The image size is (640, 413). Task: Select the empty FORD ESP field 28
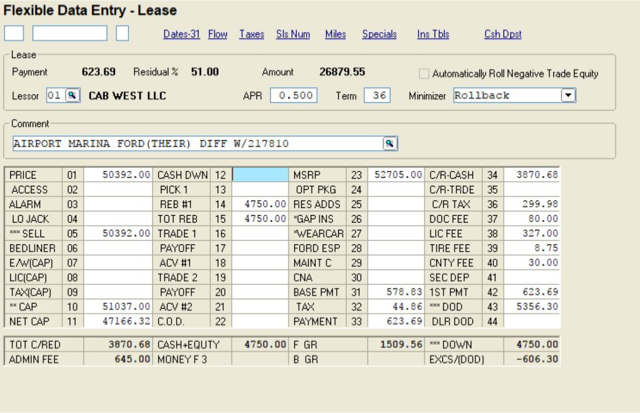pyautogui.click(x=396, y=248)
